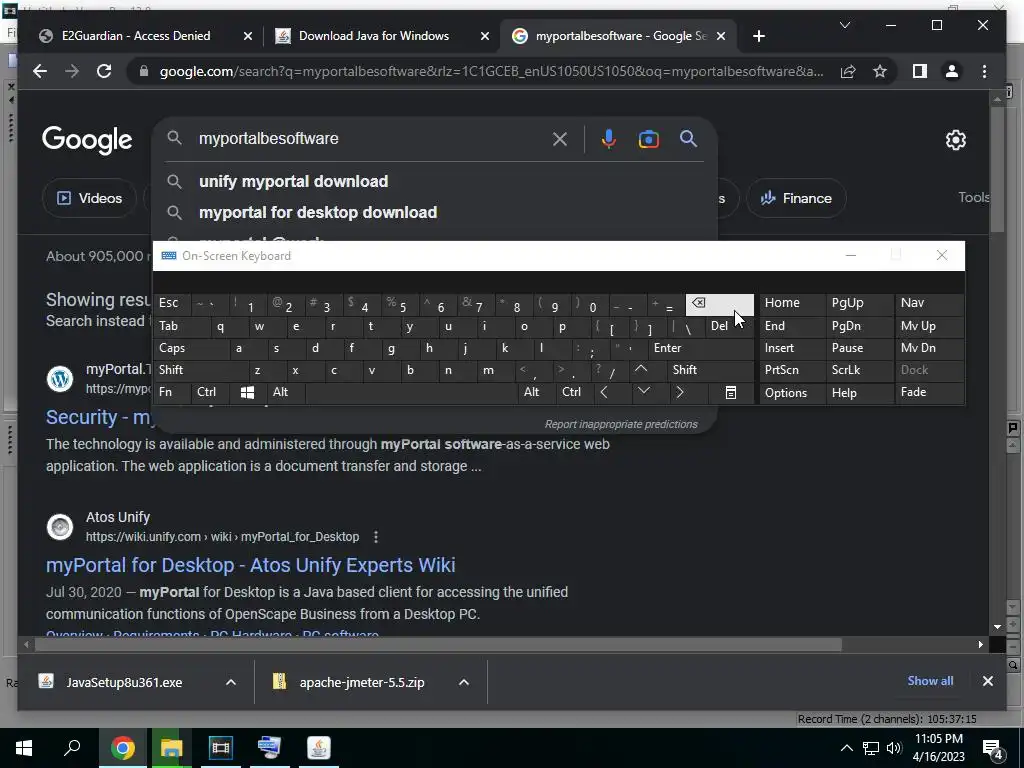The height and width of the screenshot is (768, 1024).
Task: Click the Enter key on On-Screen Keyboard
Action: (x=701, y=348)
